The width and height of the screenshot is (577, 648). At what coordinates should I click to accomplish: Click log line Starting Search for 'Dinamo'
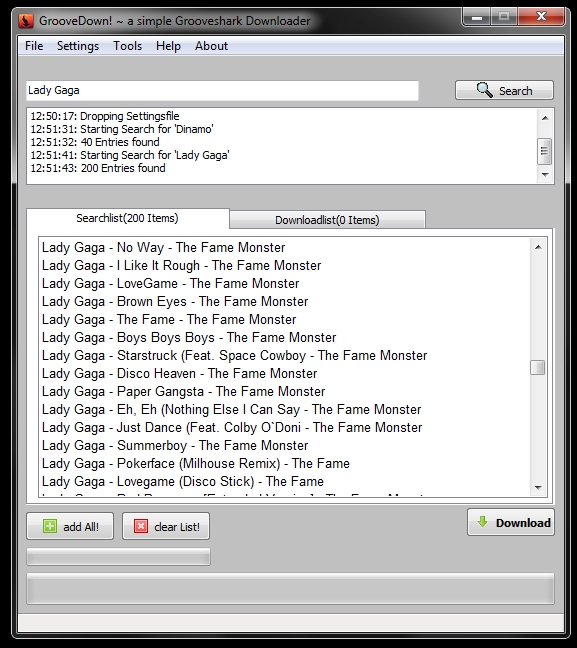tap(122, 129)
